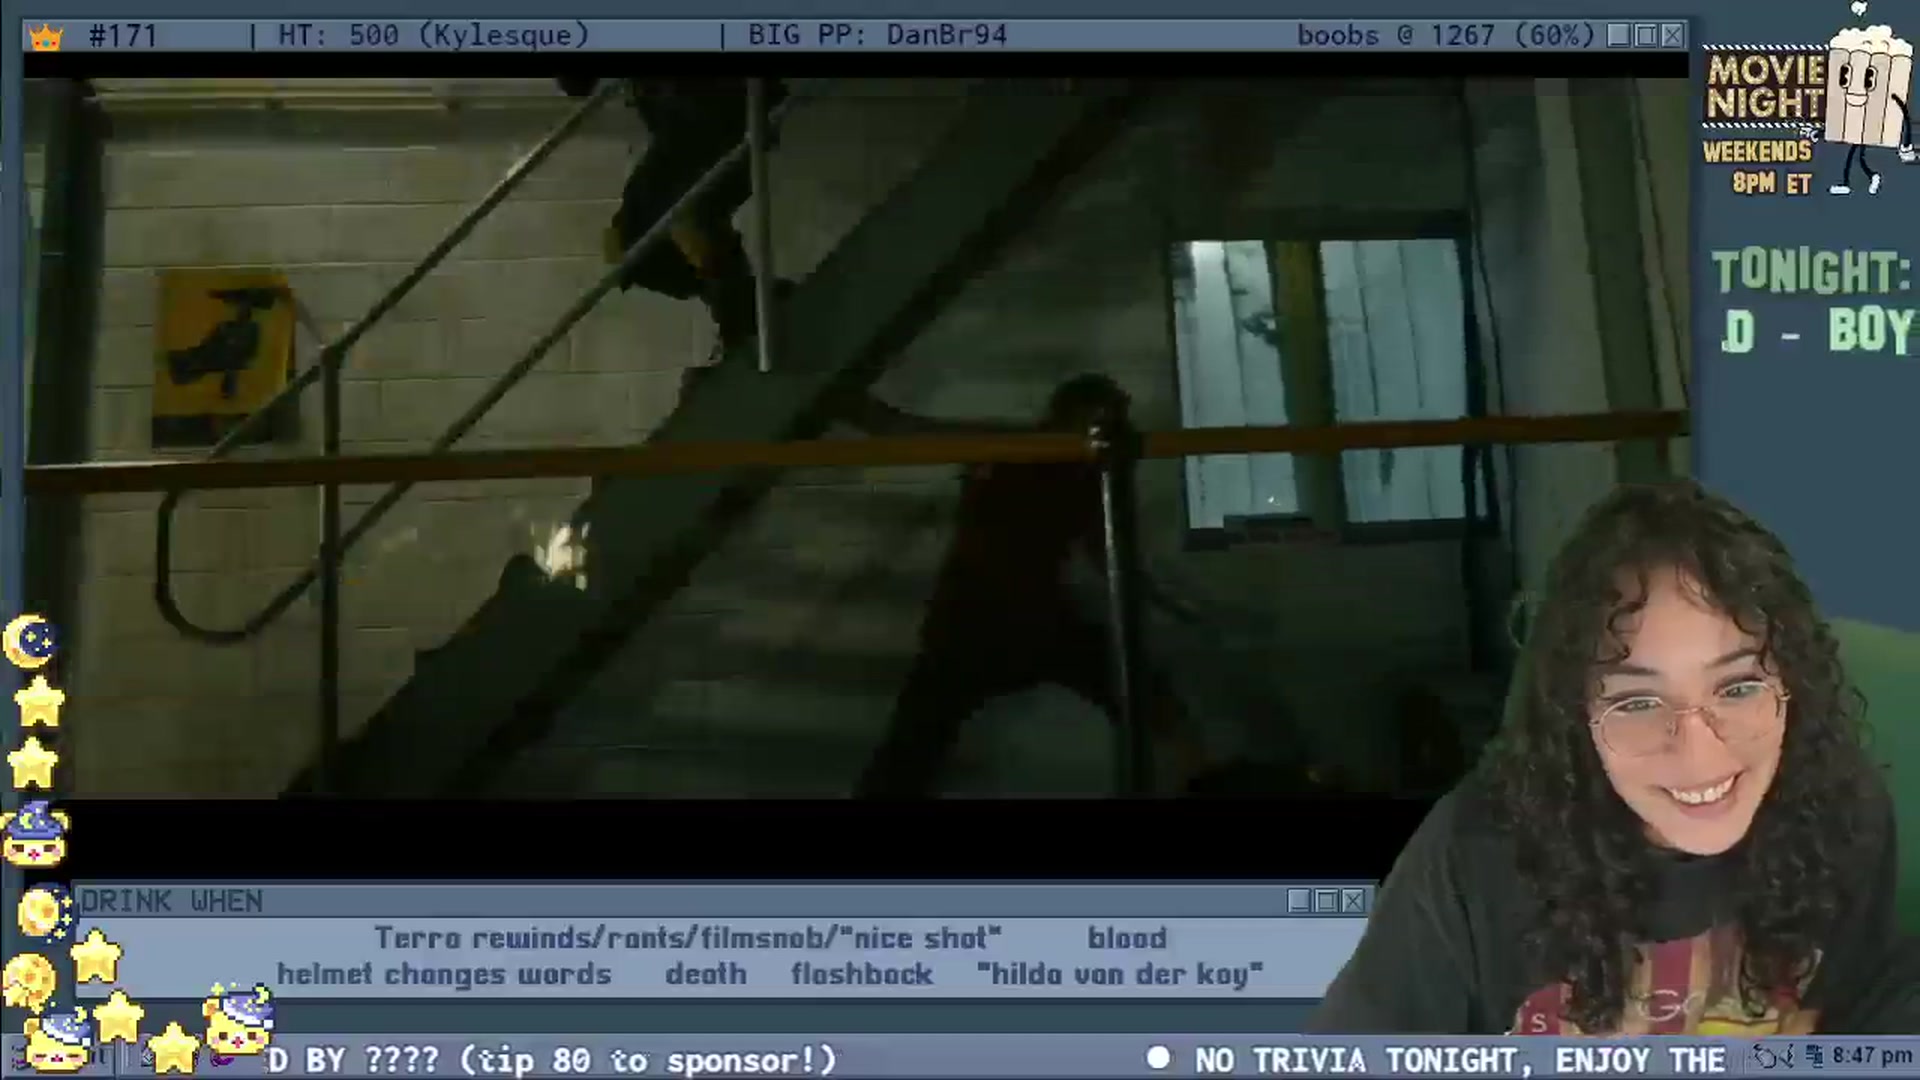Click the crescent moon pixel icon

tap(30, 641)
